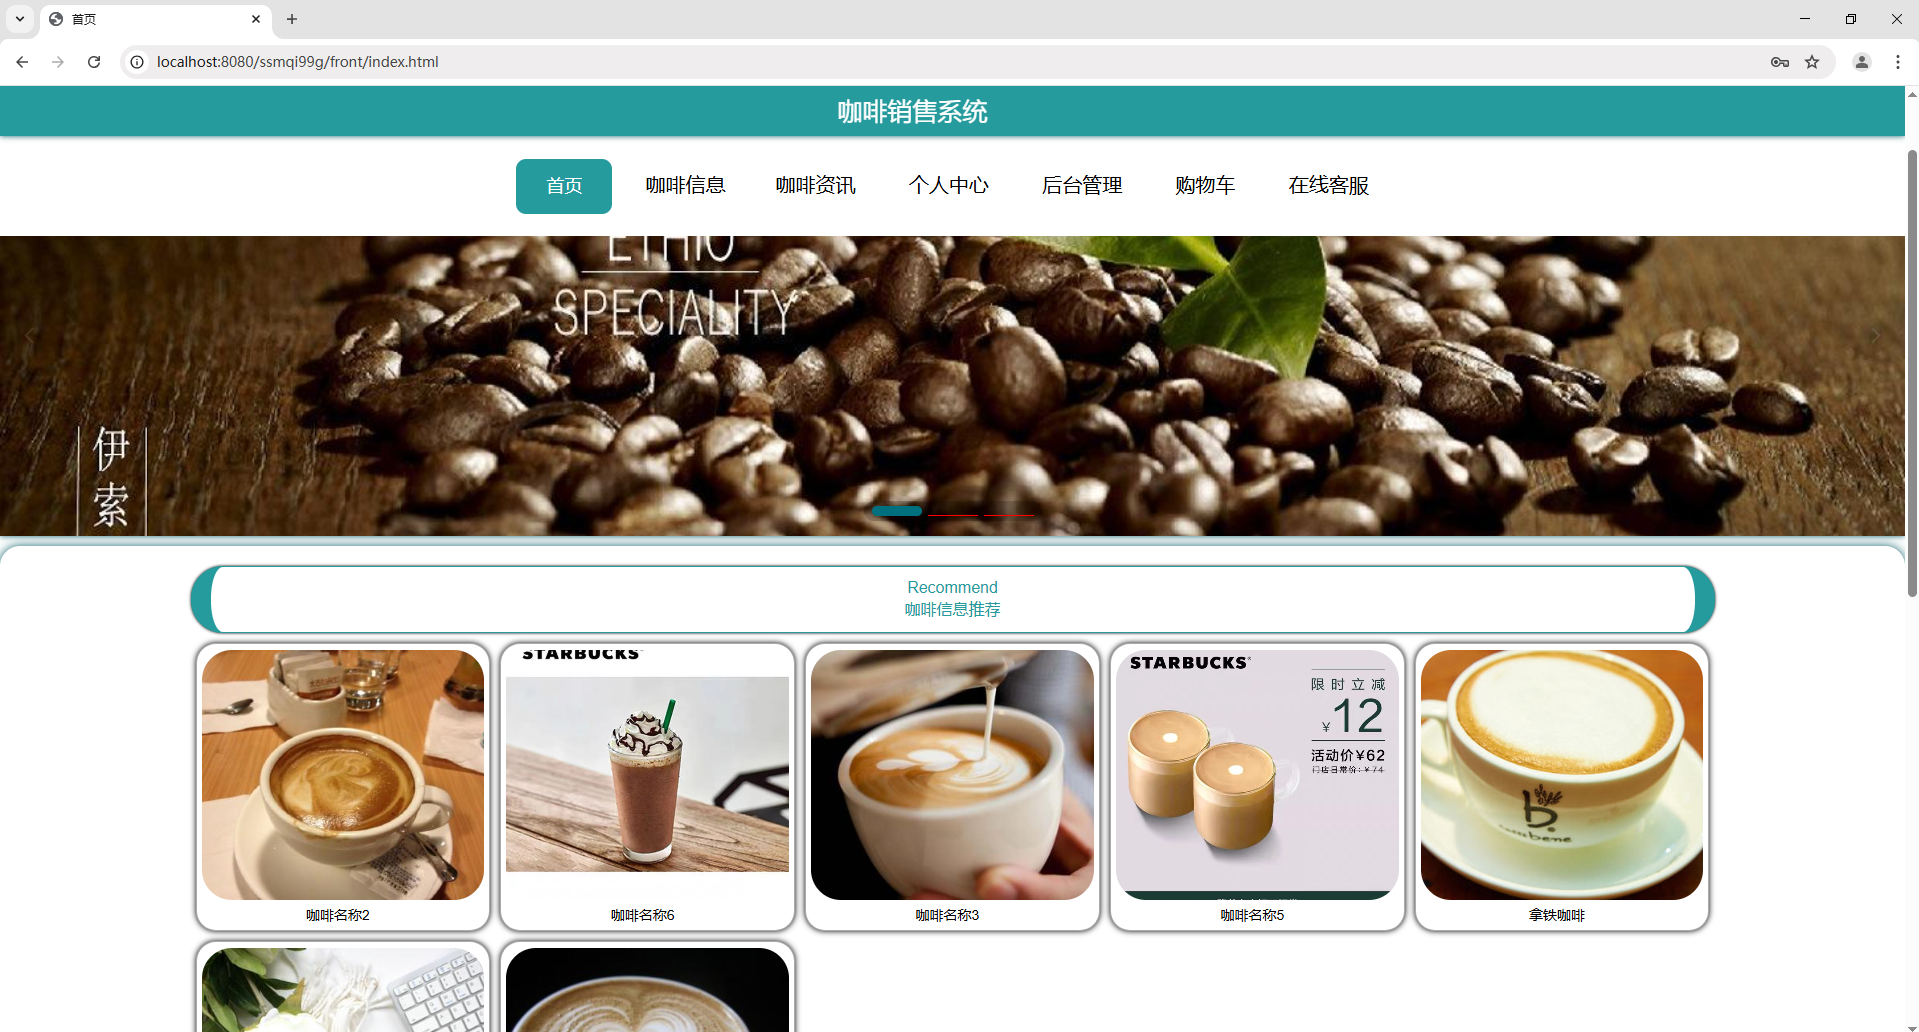Screen dimensions: 1919x1032
Task: Open the 咖啡名称2 product image
Action: pos(343,775)
